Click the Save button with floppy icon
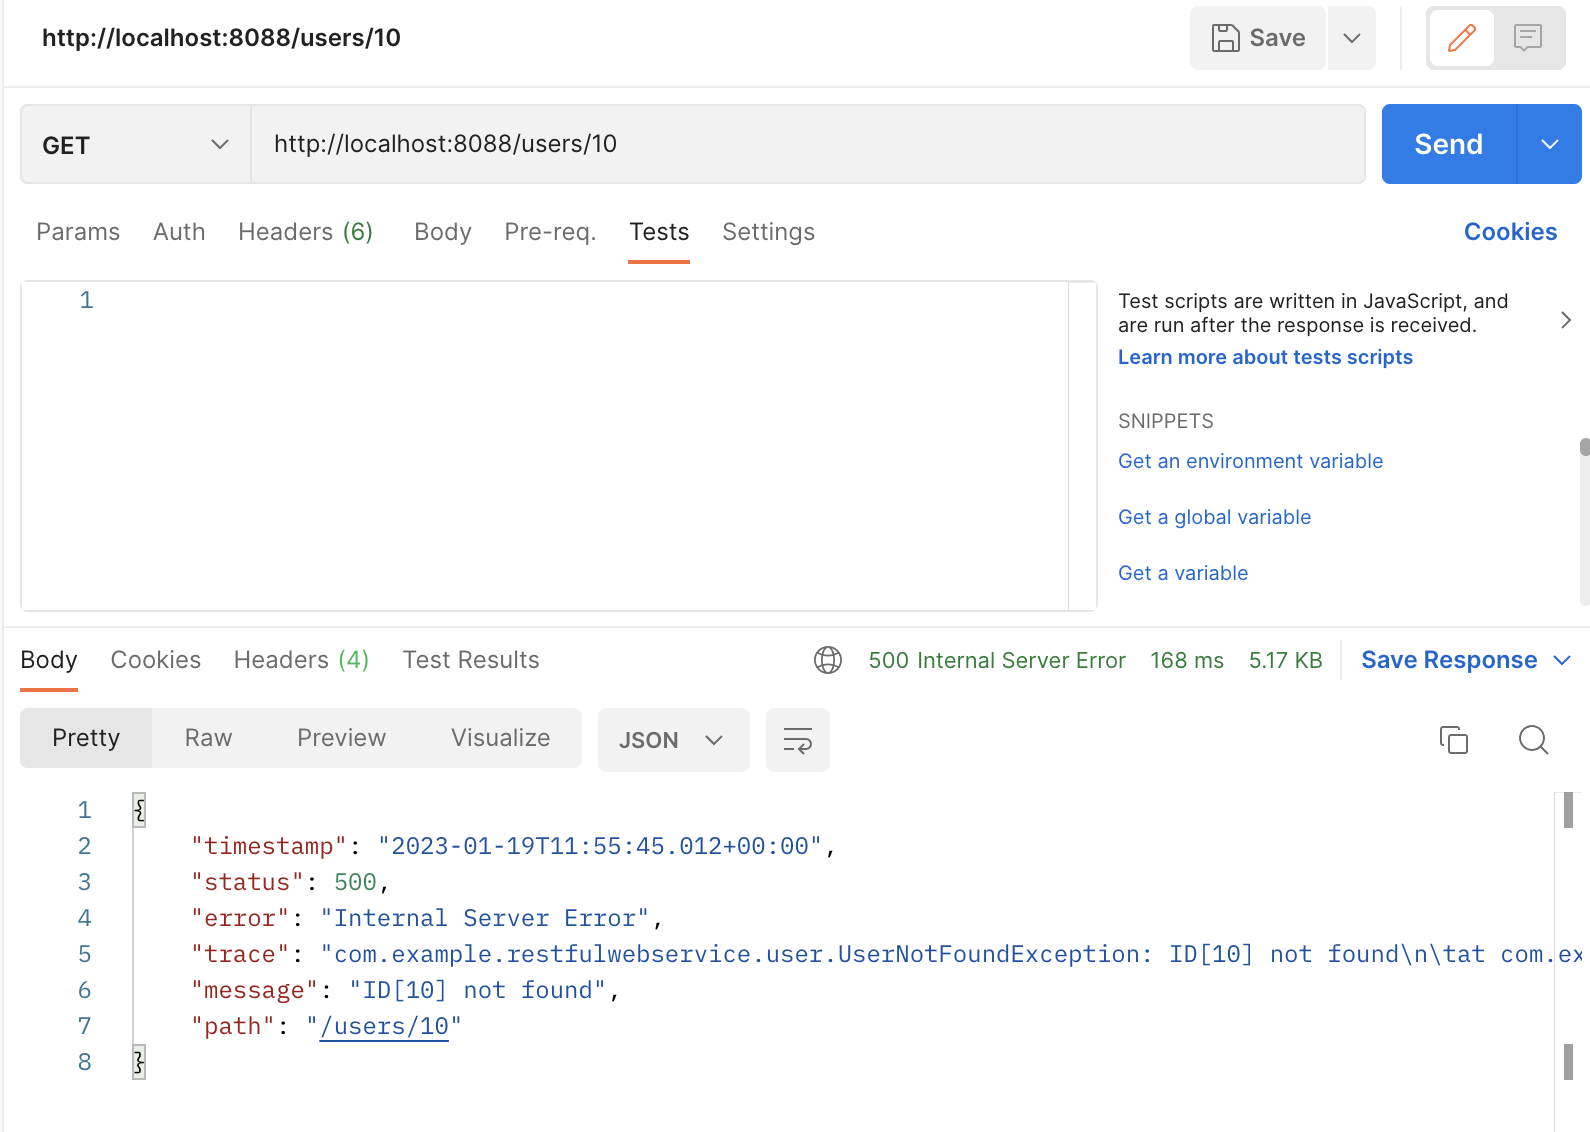1590x1132 pixels. [1257, 38]
